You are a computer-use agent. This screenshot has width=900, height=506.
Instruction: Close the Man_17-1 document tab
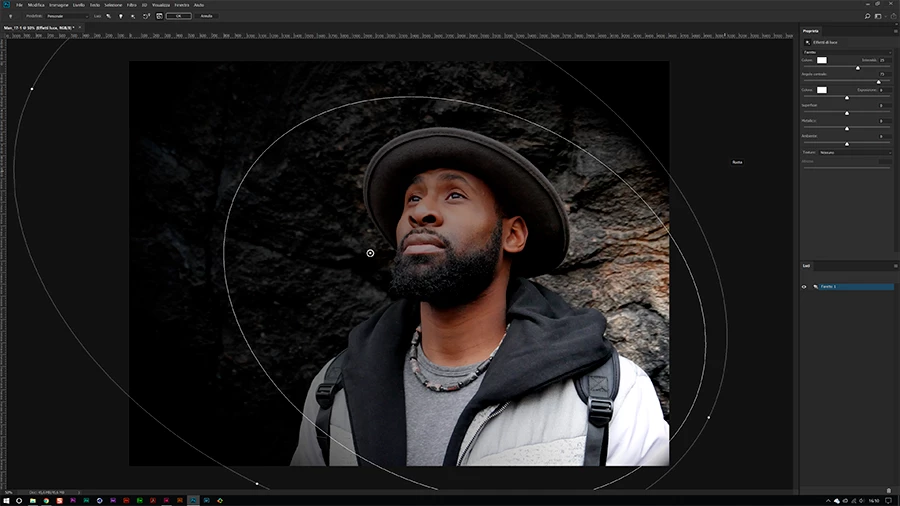pyautogui.click(x=80, y=27)
